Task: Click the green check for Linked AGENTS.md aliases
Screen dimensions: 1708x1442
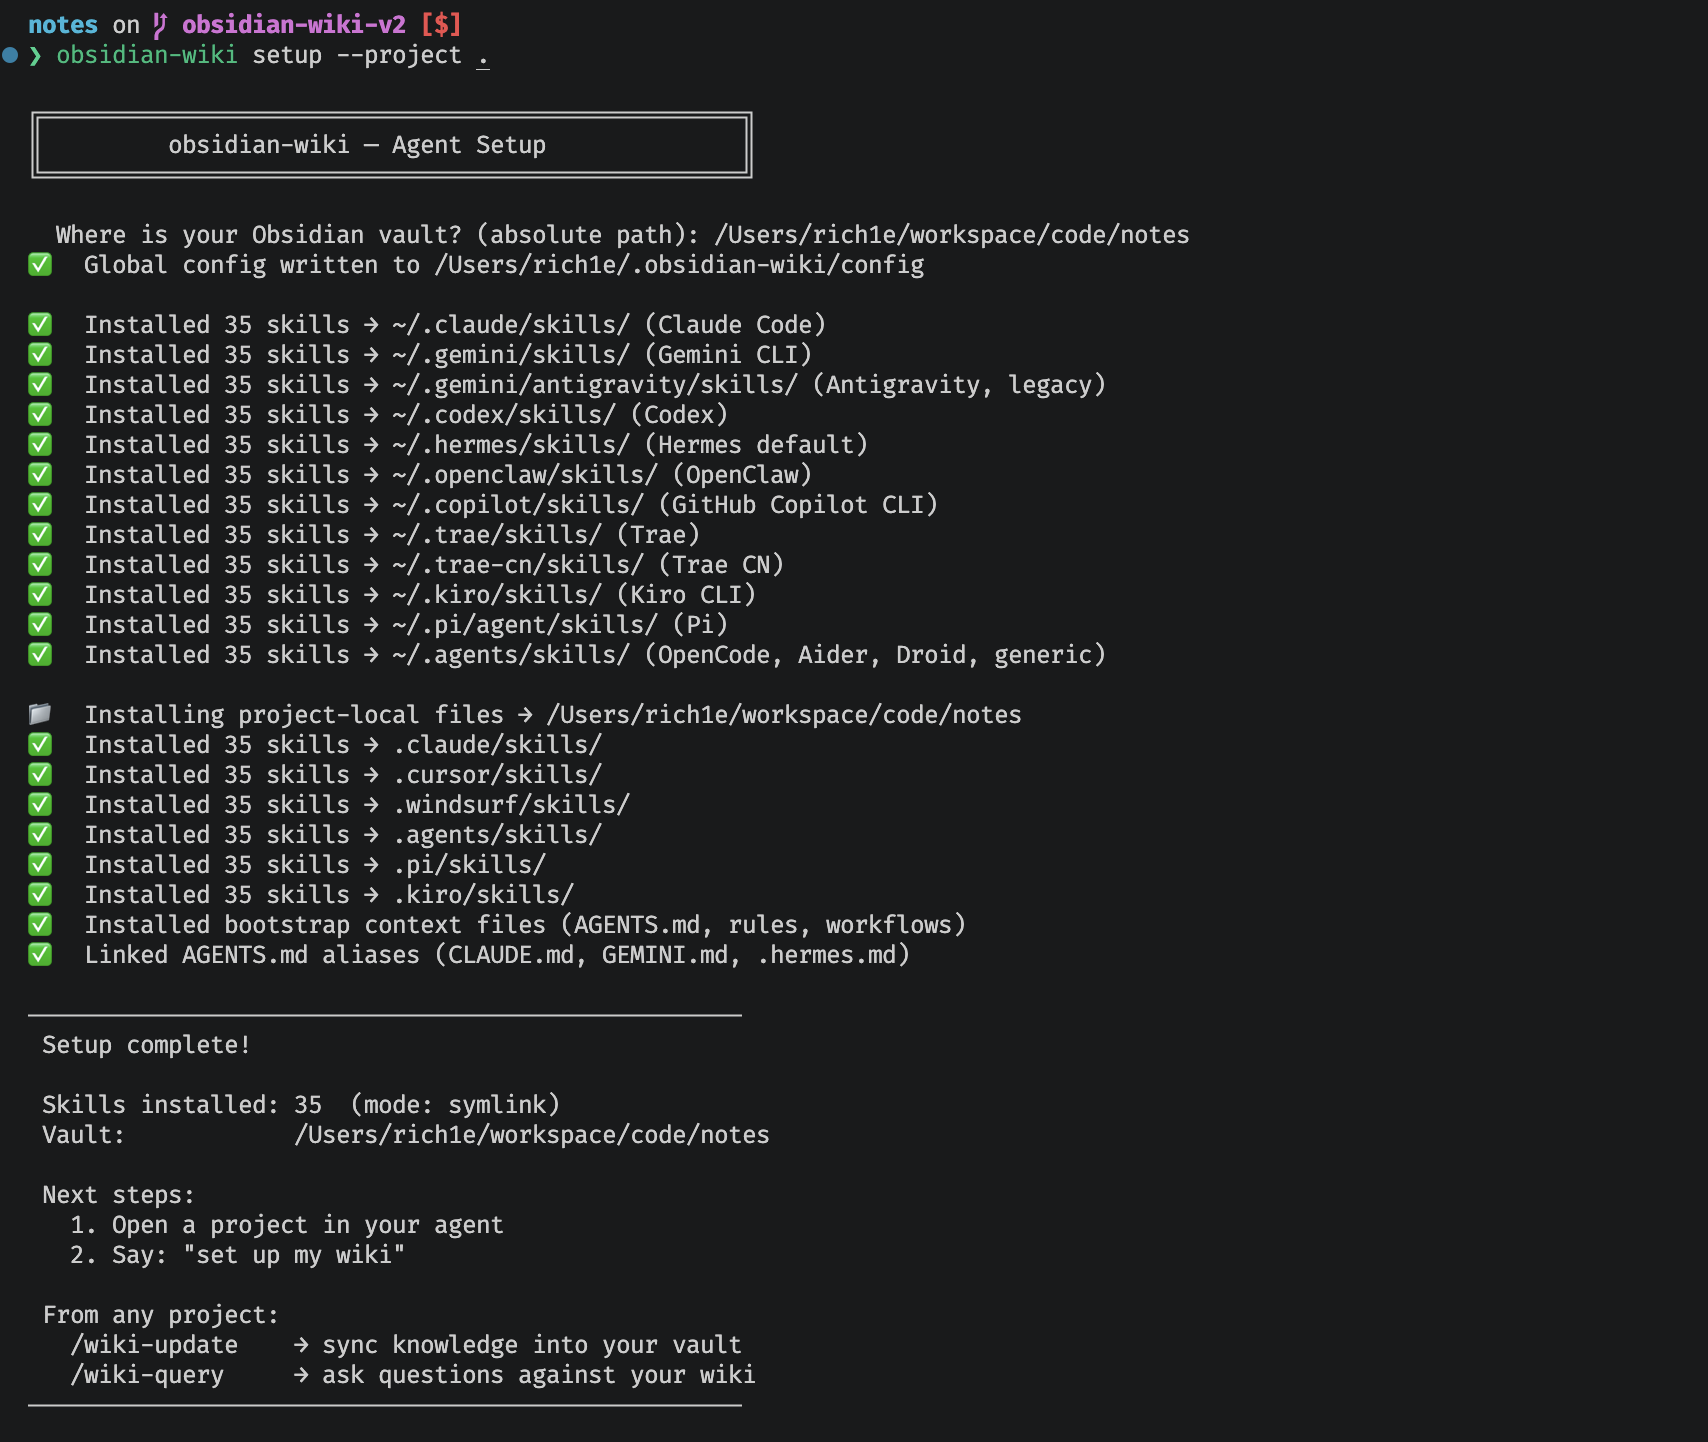Action: (x=40, y=954)
